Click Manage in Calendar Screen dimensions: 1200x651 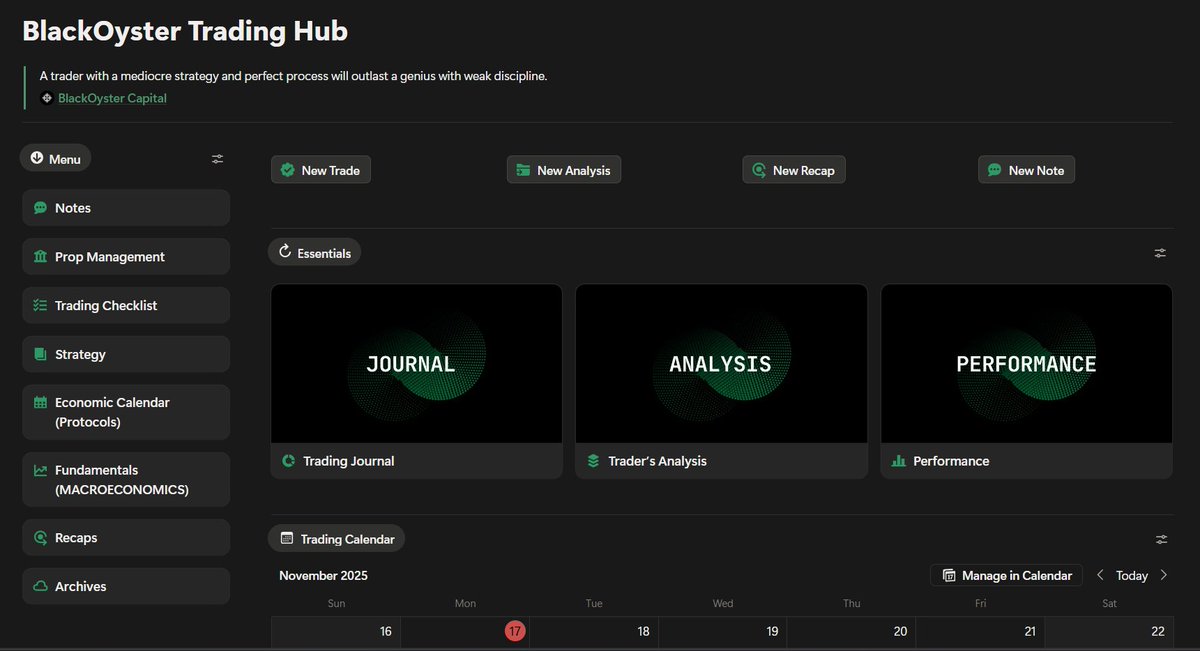[x=1006, y=575]
